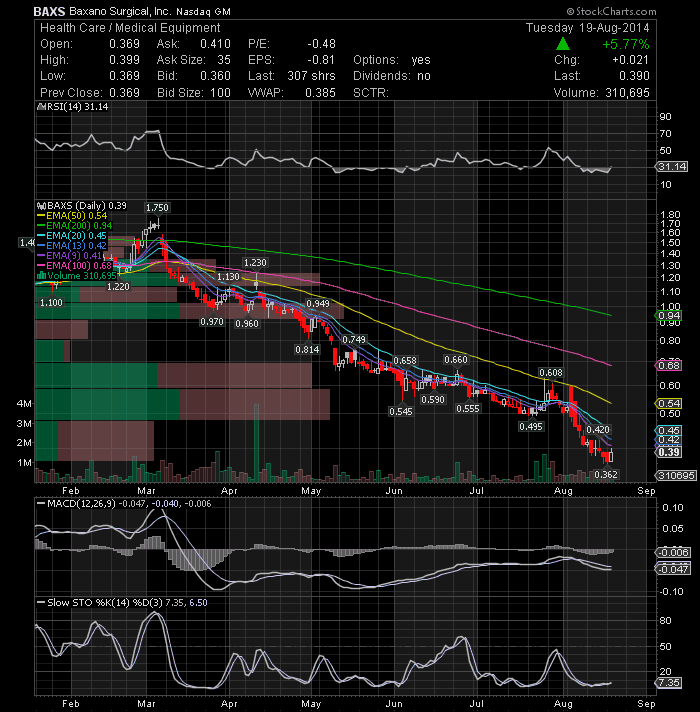This screenshot has height=712, width=700.
Task: Click the 0.362 low price annotation
Action: coord(606,475)
